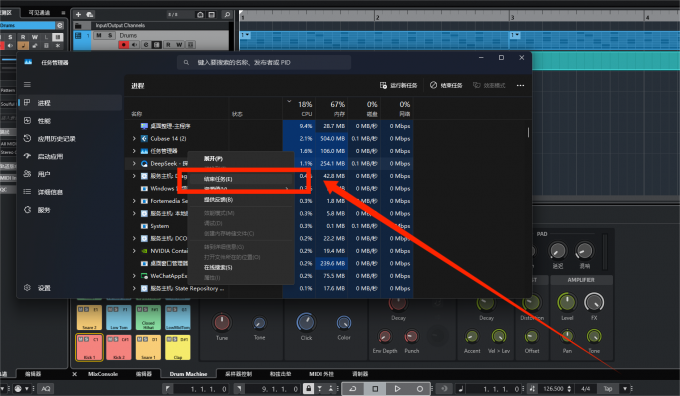Toggle Mute on the Drums track

[x=99, y=36]
